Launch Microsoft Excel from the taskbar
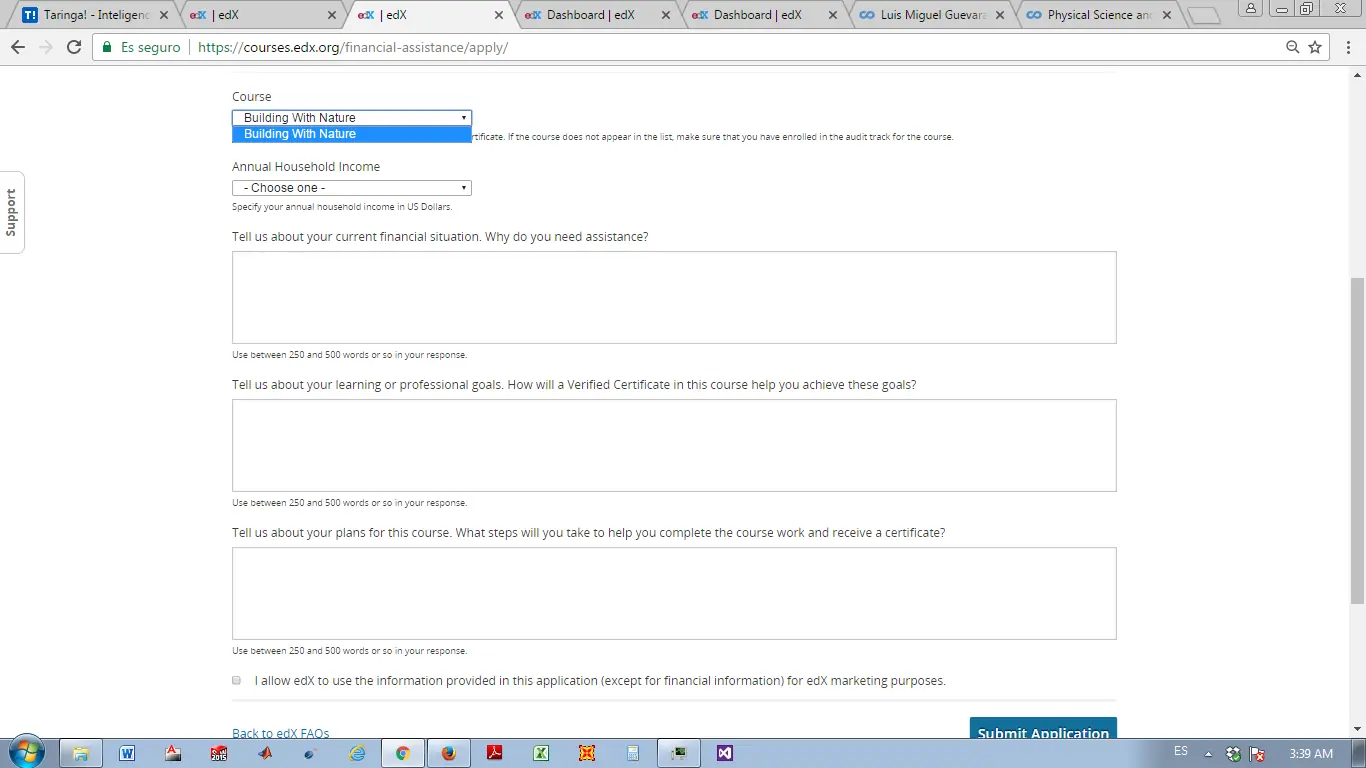Image resolution: width=1366 pixels, height=768 pixels. 541,753
